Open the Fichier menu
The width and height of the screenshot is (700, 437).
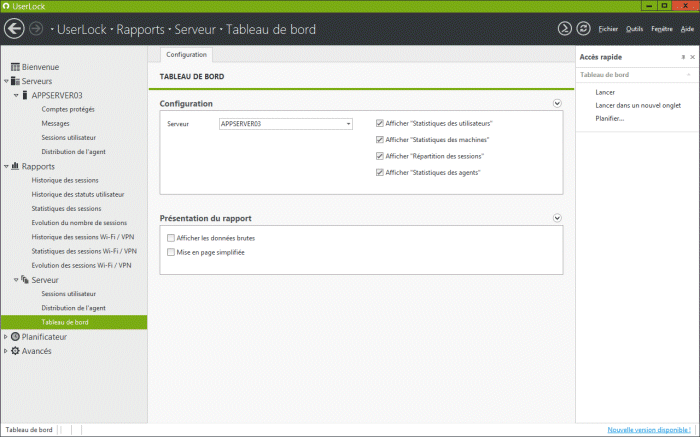click(608, 29)
